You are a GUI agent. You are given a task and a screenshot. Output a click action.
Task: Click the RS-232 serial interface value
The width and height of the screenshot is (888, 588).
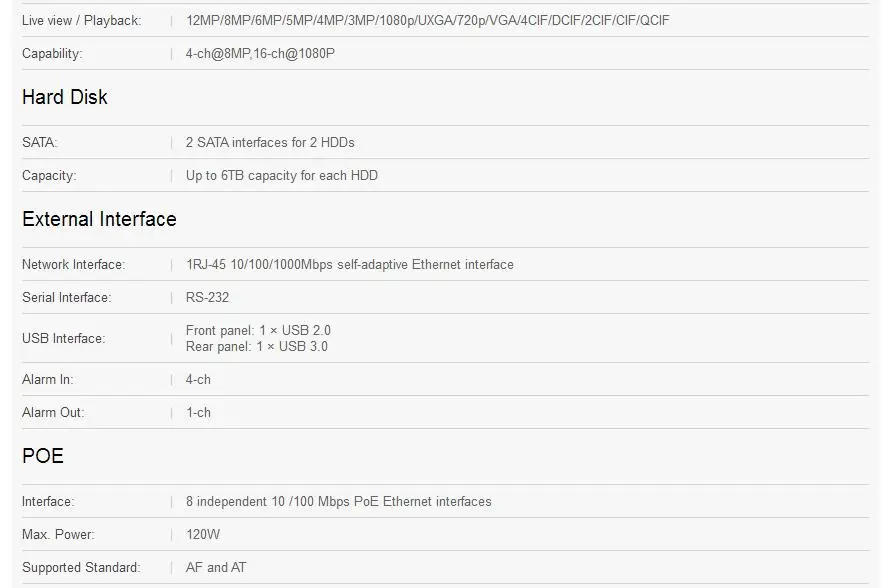tap(207, 297)
